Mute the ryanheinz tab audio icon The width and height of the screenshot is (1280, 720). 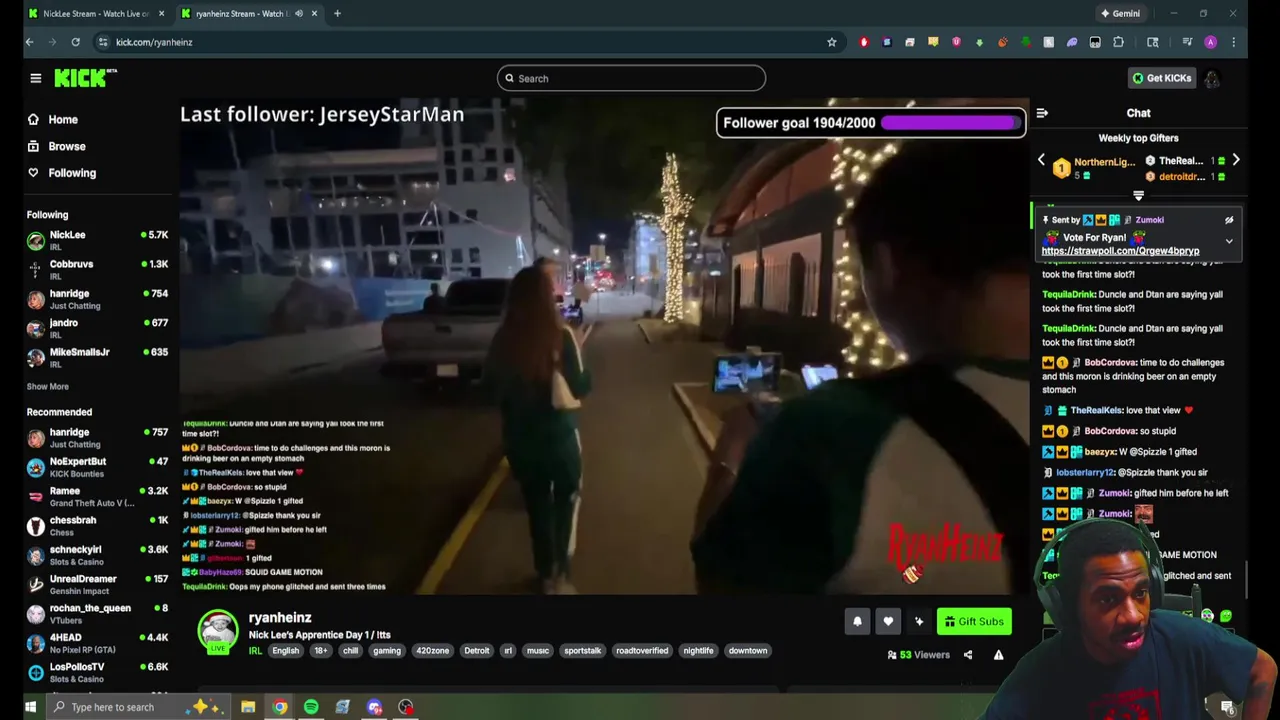298,14
